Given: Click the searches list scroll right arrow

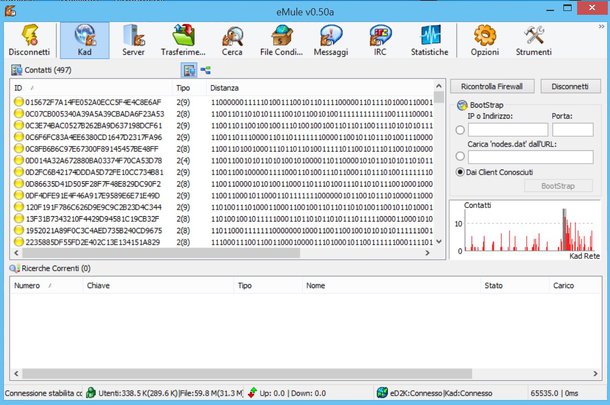Looking at the screenshot, I should pos(595,373).
